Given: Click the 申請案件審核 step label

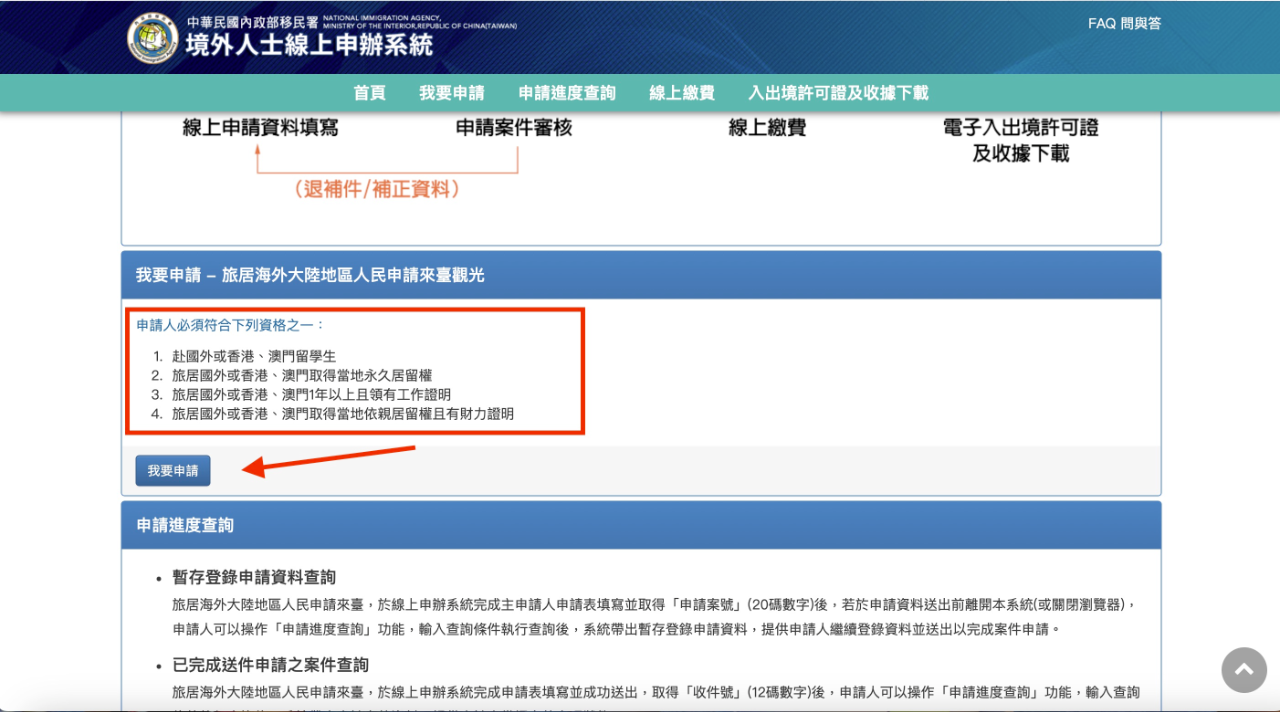Looking at the screenshot, I should coord(514,128).
